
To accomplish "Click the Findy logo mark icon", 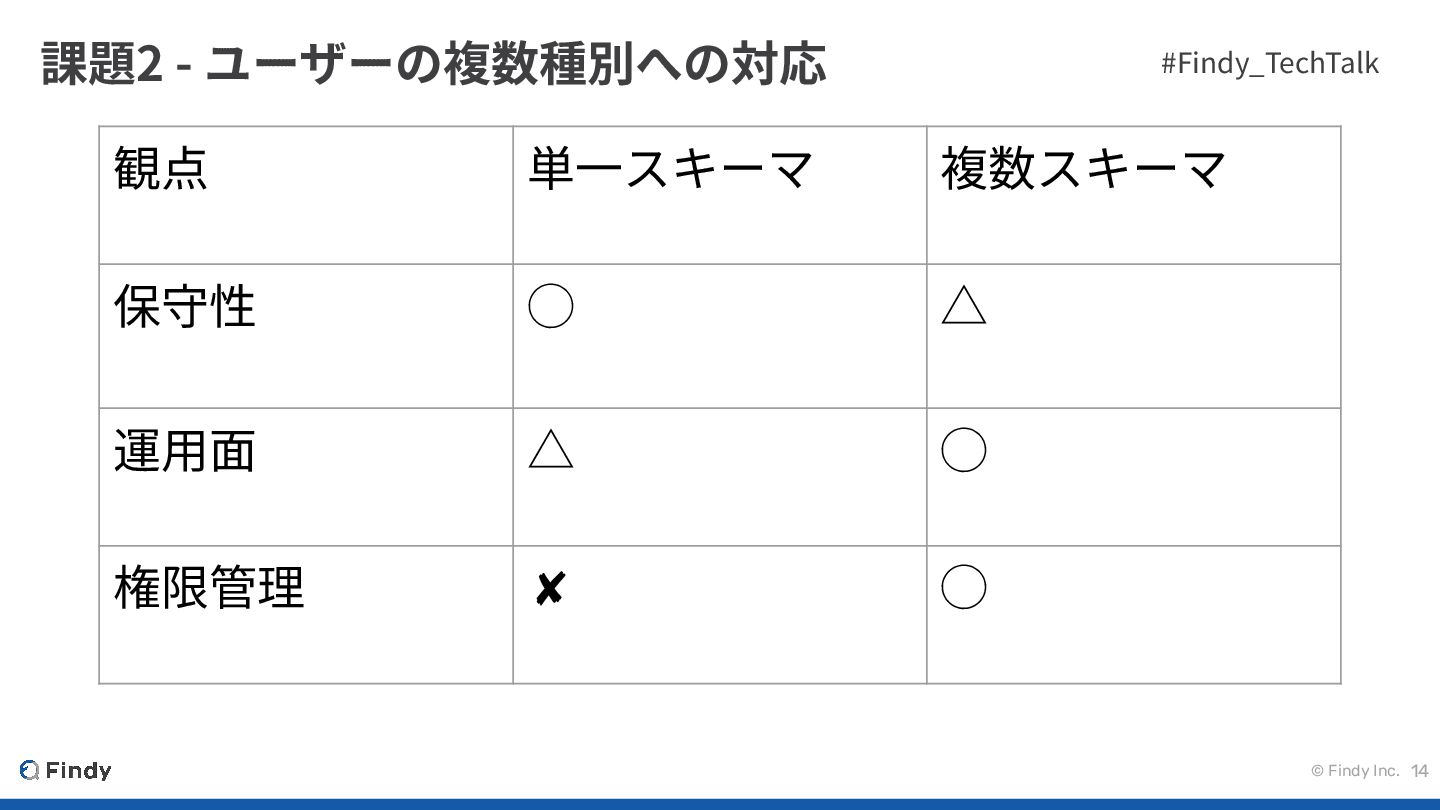I will [x=30, y=770].
